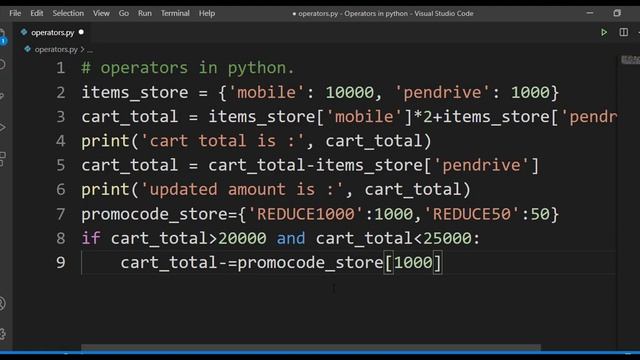Click the number 20000 on line 8

pos(242,238)
